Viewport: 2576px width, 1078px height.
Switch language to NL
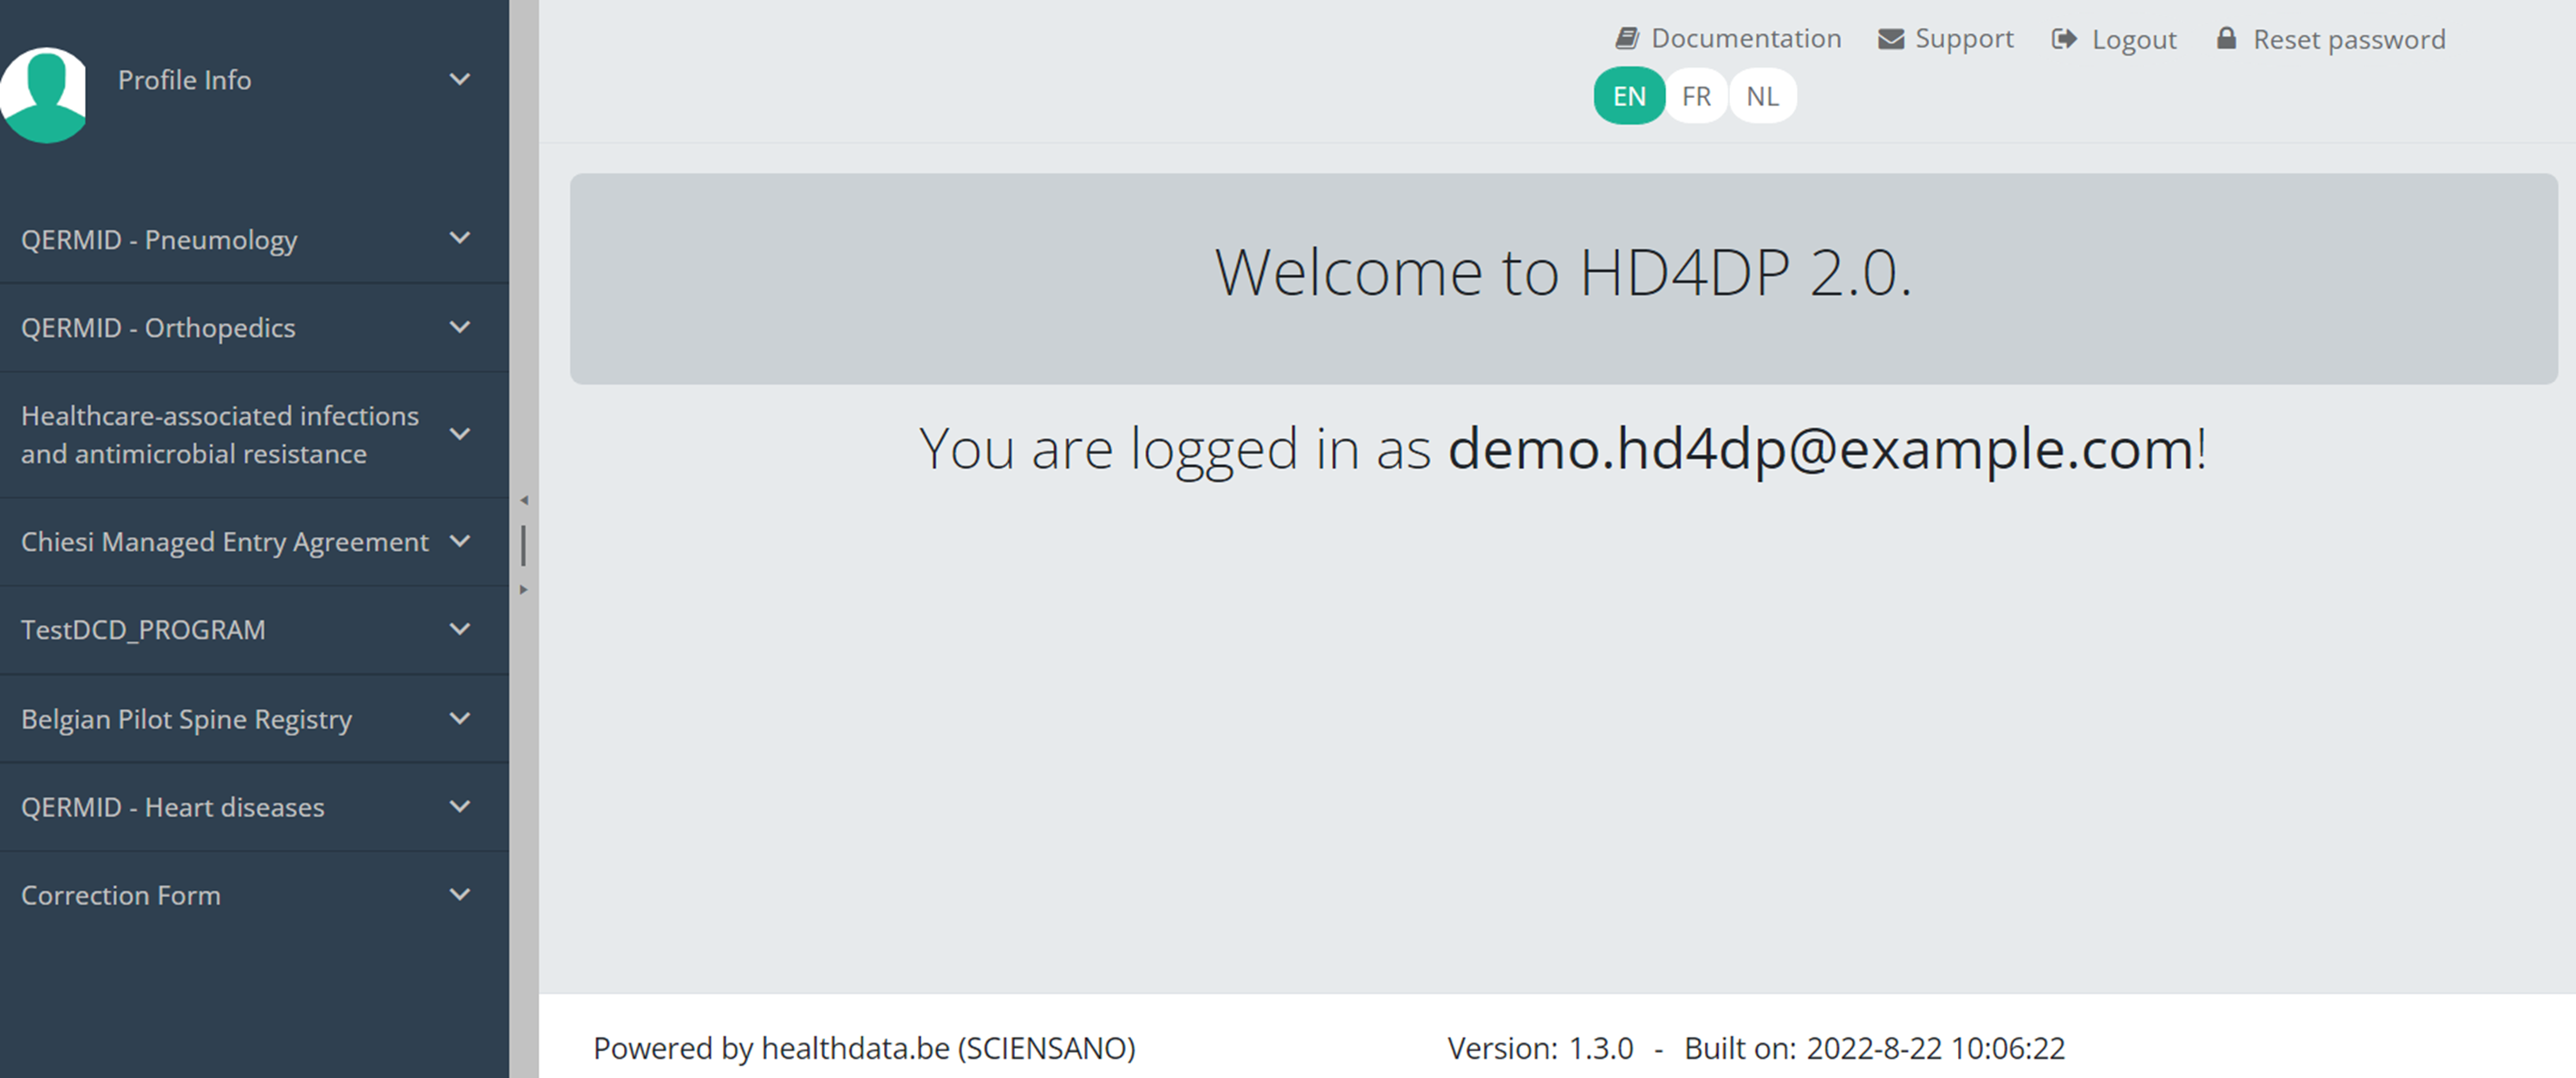(x=1762, y=96)
